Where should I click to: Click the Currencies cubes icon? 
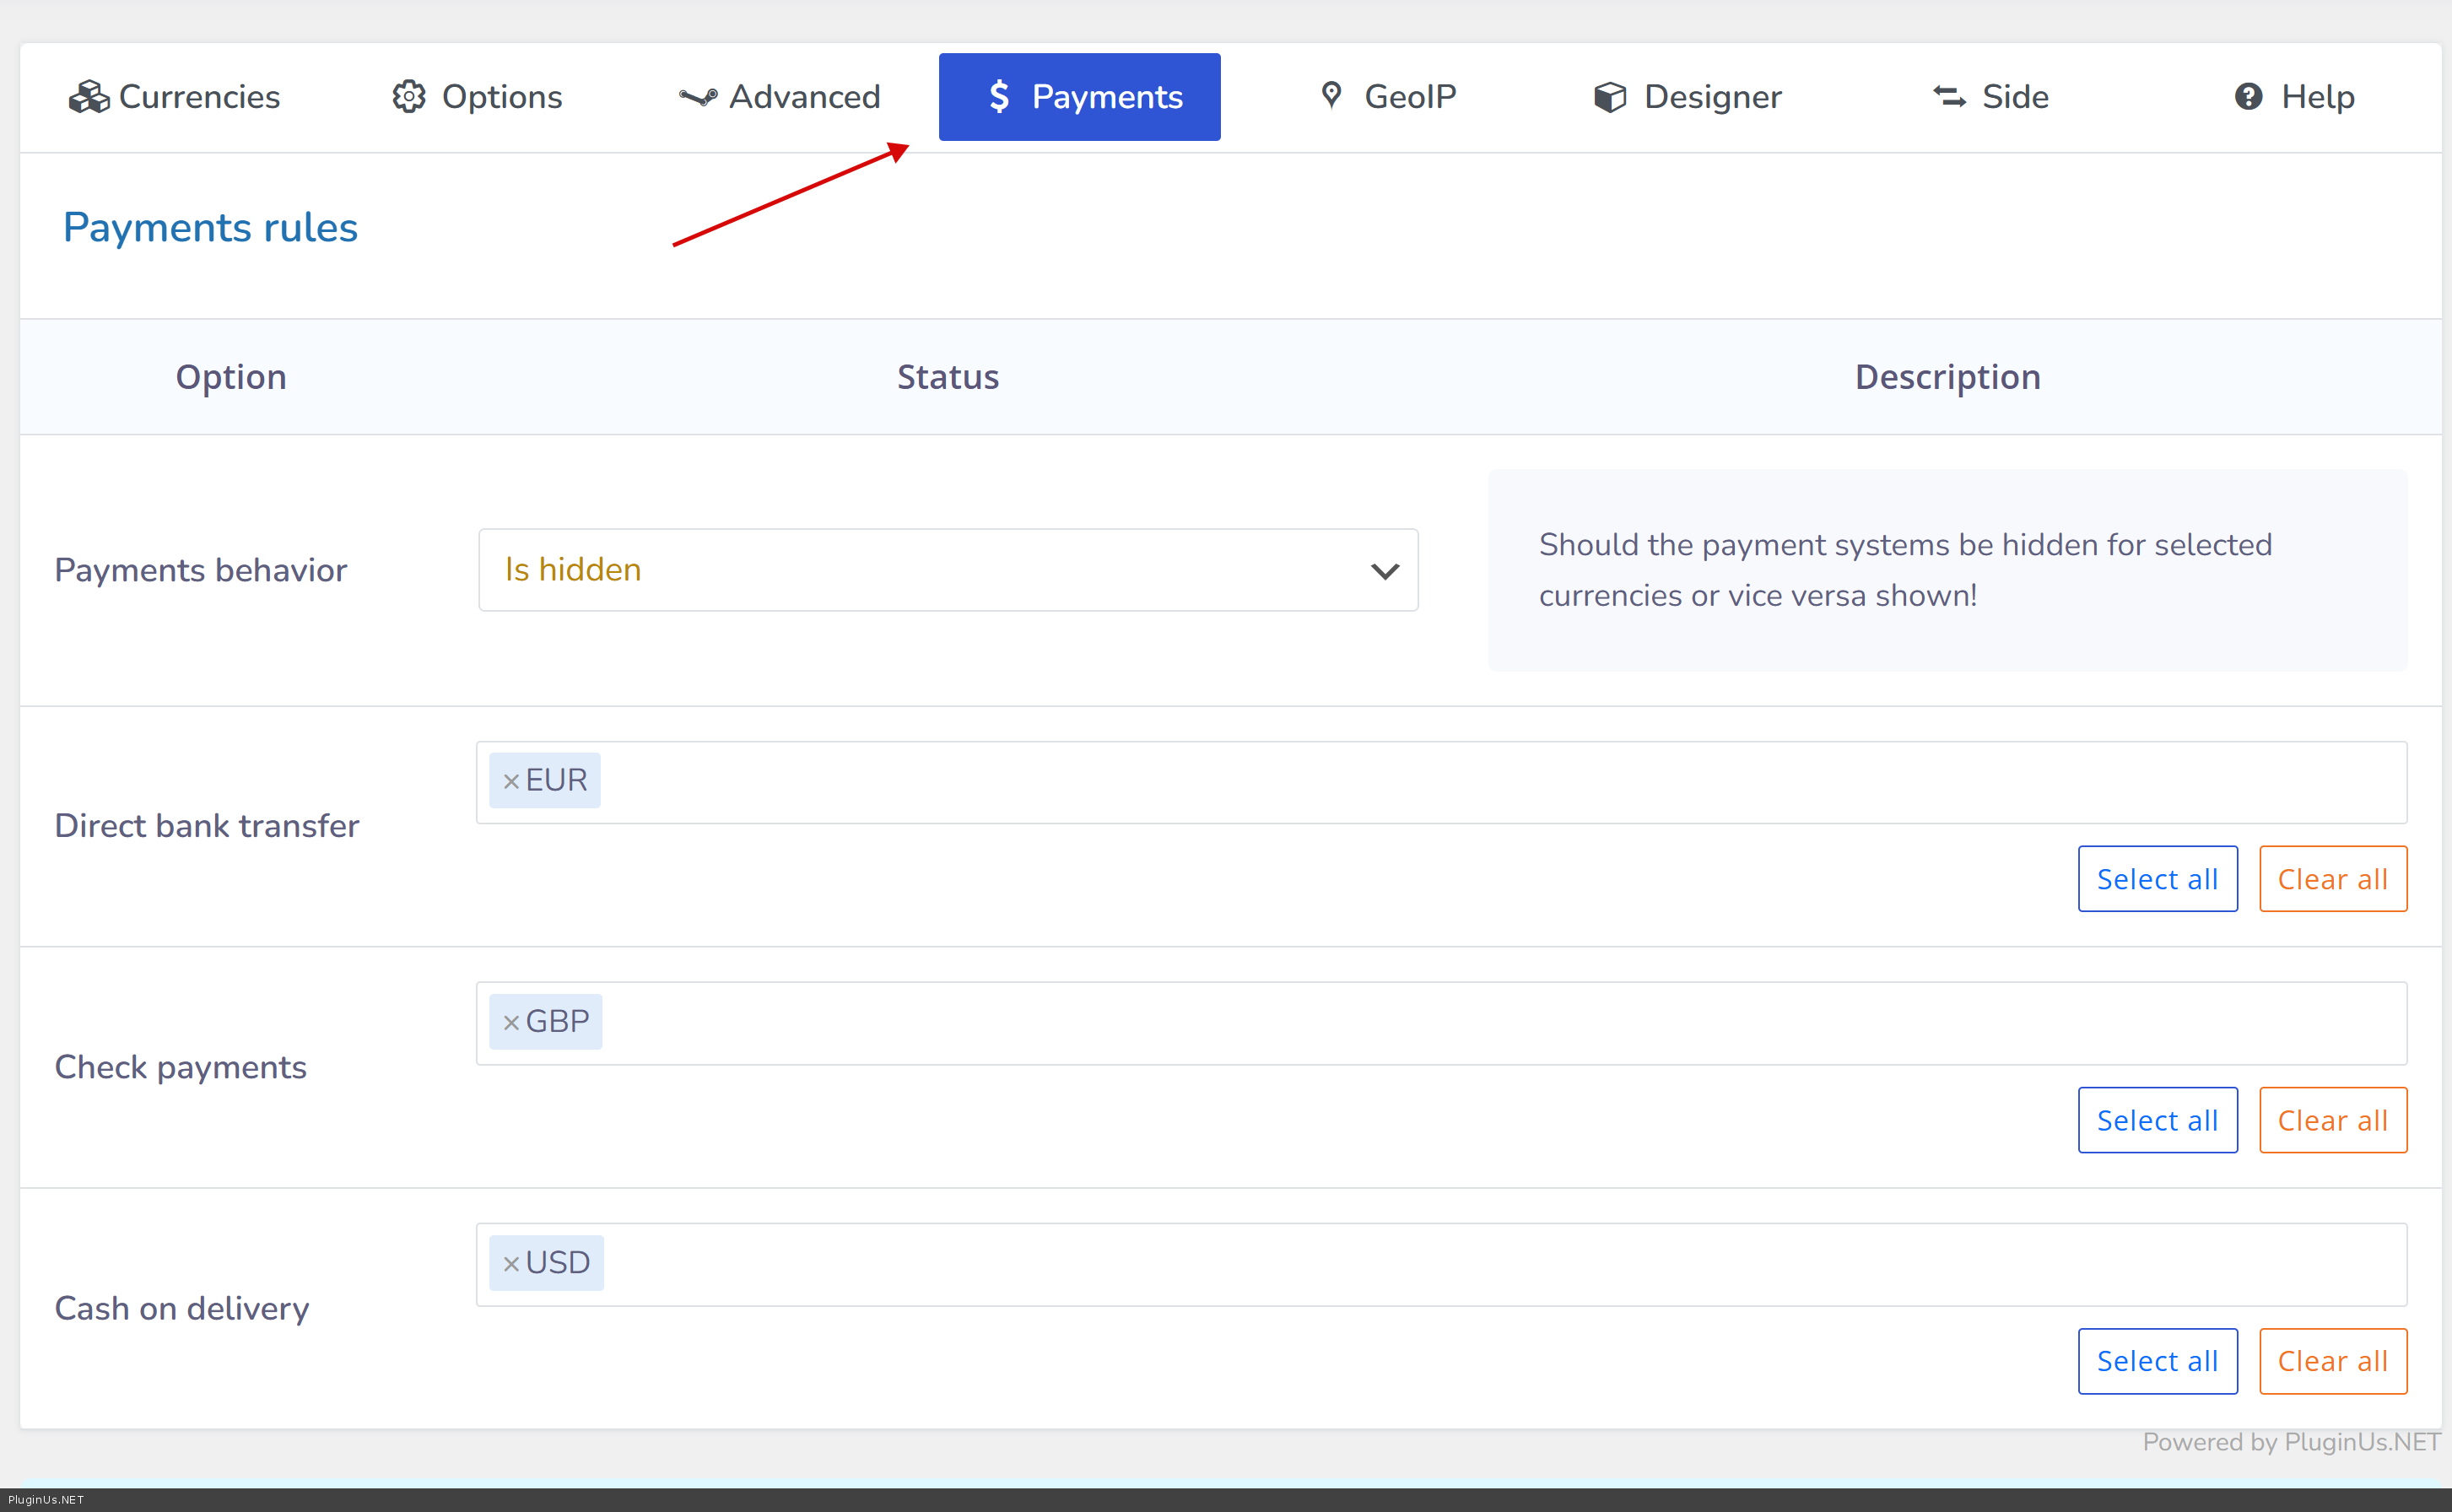(88, 97)
